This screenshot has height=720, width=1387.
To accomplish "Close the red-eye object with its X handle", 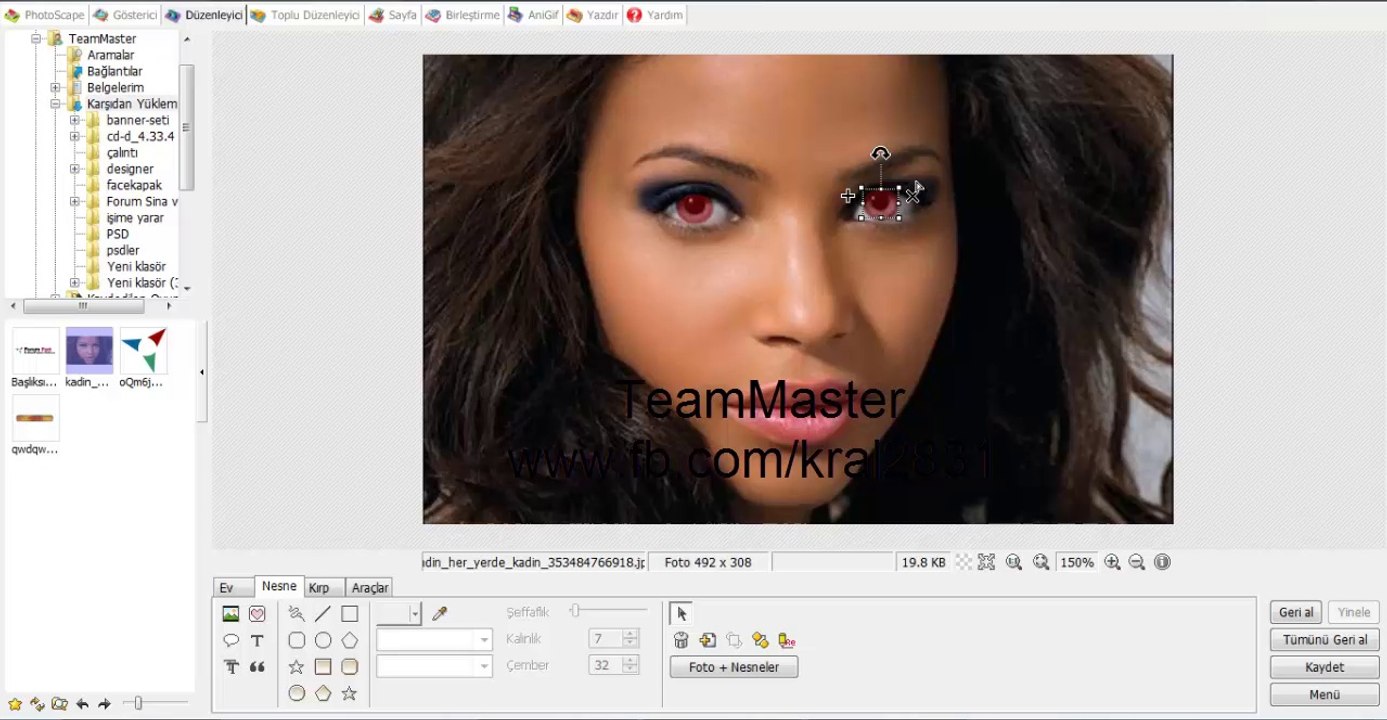I will pyautogui.click(x=914, y=196).
